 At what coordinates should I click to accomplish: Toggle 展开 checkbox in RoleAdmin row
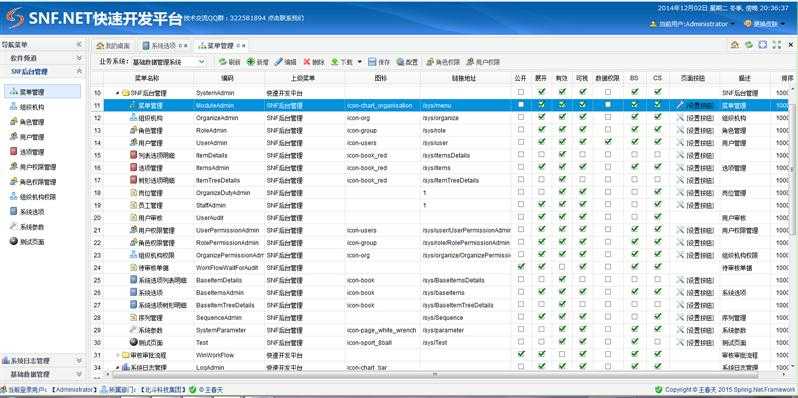pyautogui.click(x=542, y=129)
